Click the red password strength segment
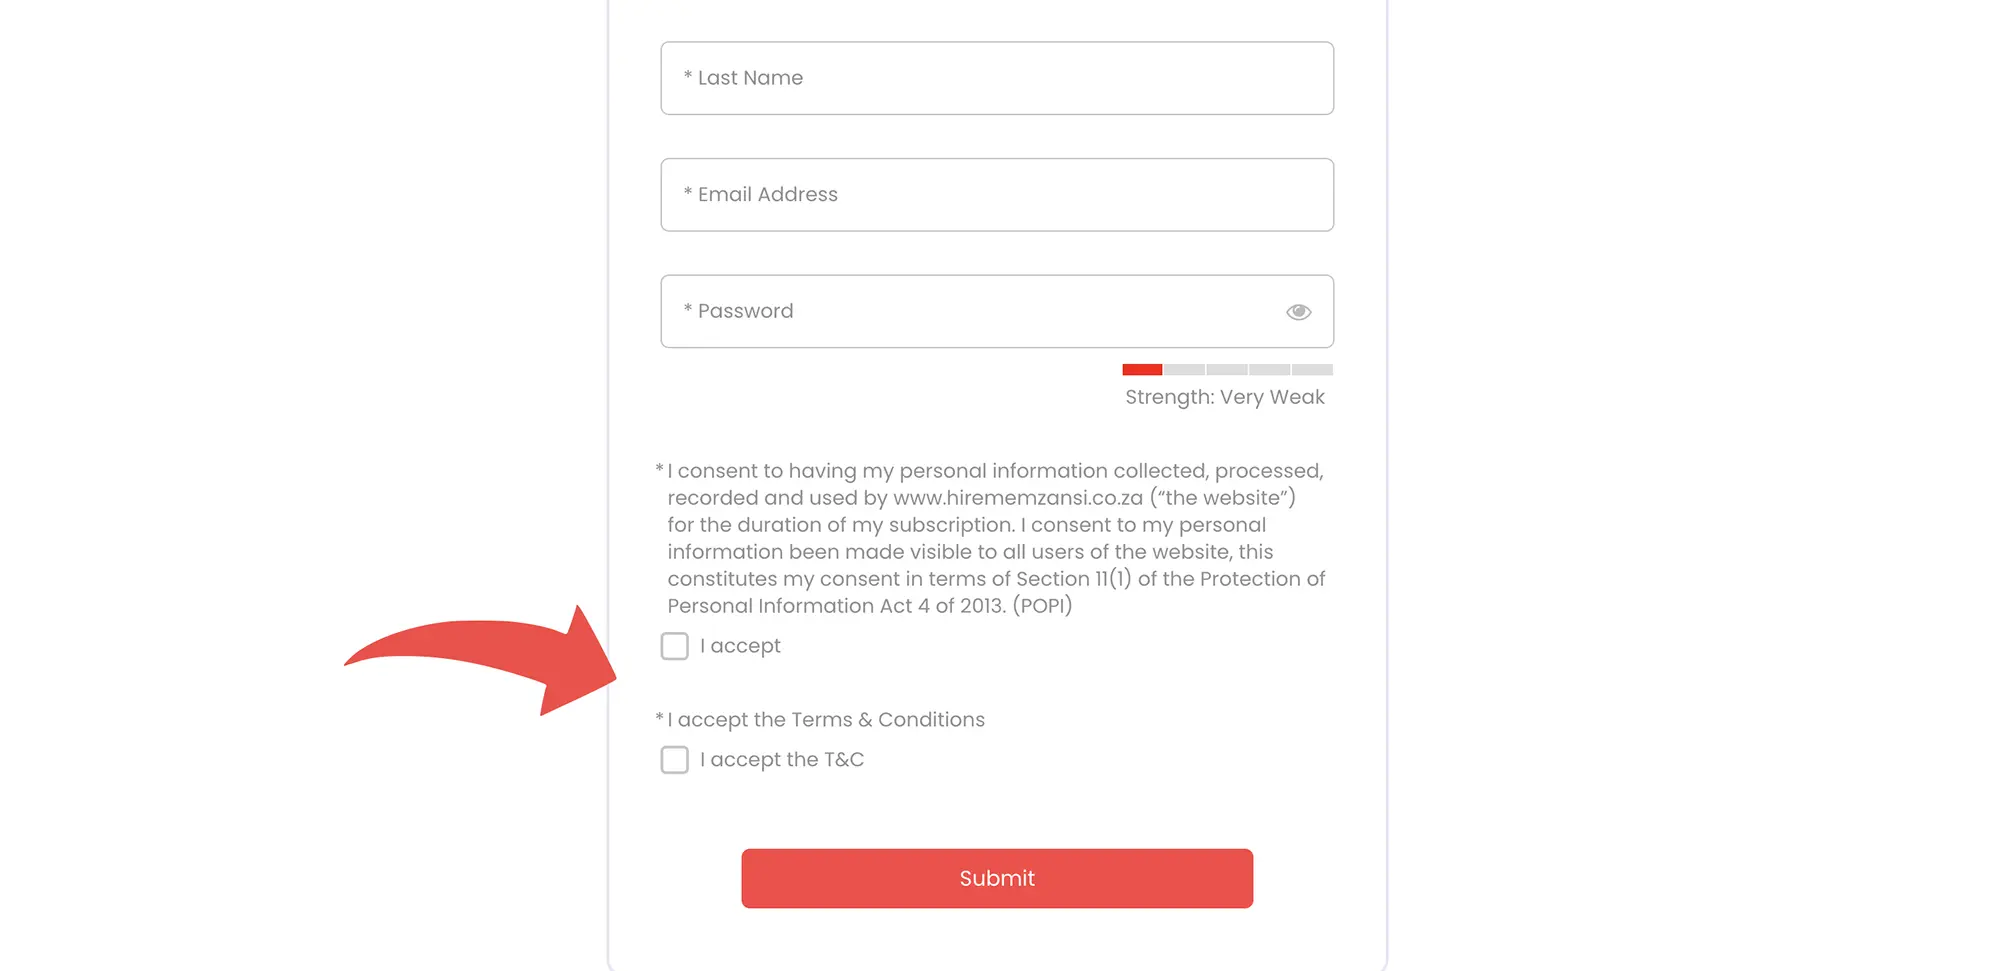The width and height of the screenshot is (2000, 971). pyautogui.click(x=1142, y=370)
